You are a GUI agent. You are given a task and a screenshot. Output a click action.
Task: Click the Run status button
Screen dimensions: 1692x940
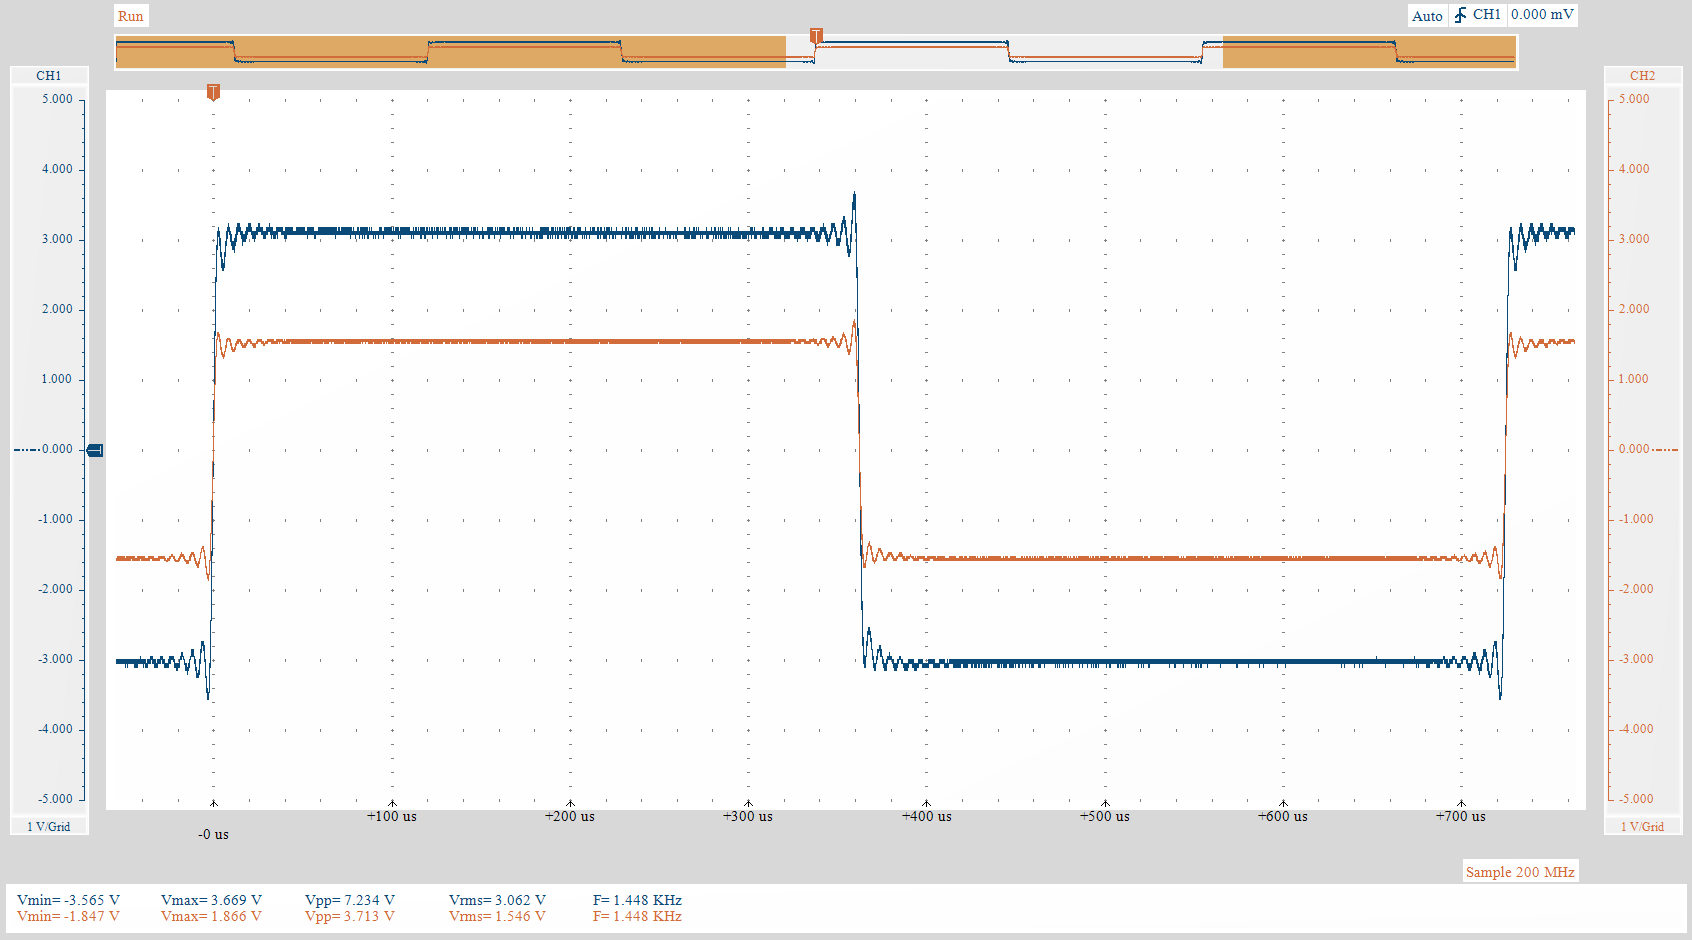click(x=131, y=16)
